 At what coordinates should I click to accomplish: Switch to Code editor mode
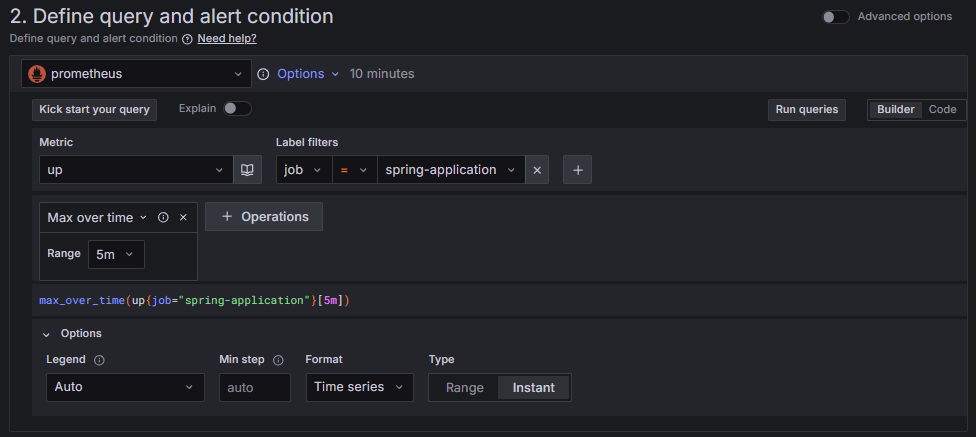pyautogui.click(x=942, y=109)
